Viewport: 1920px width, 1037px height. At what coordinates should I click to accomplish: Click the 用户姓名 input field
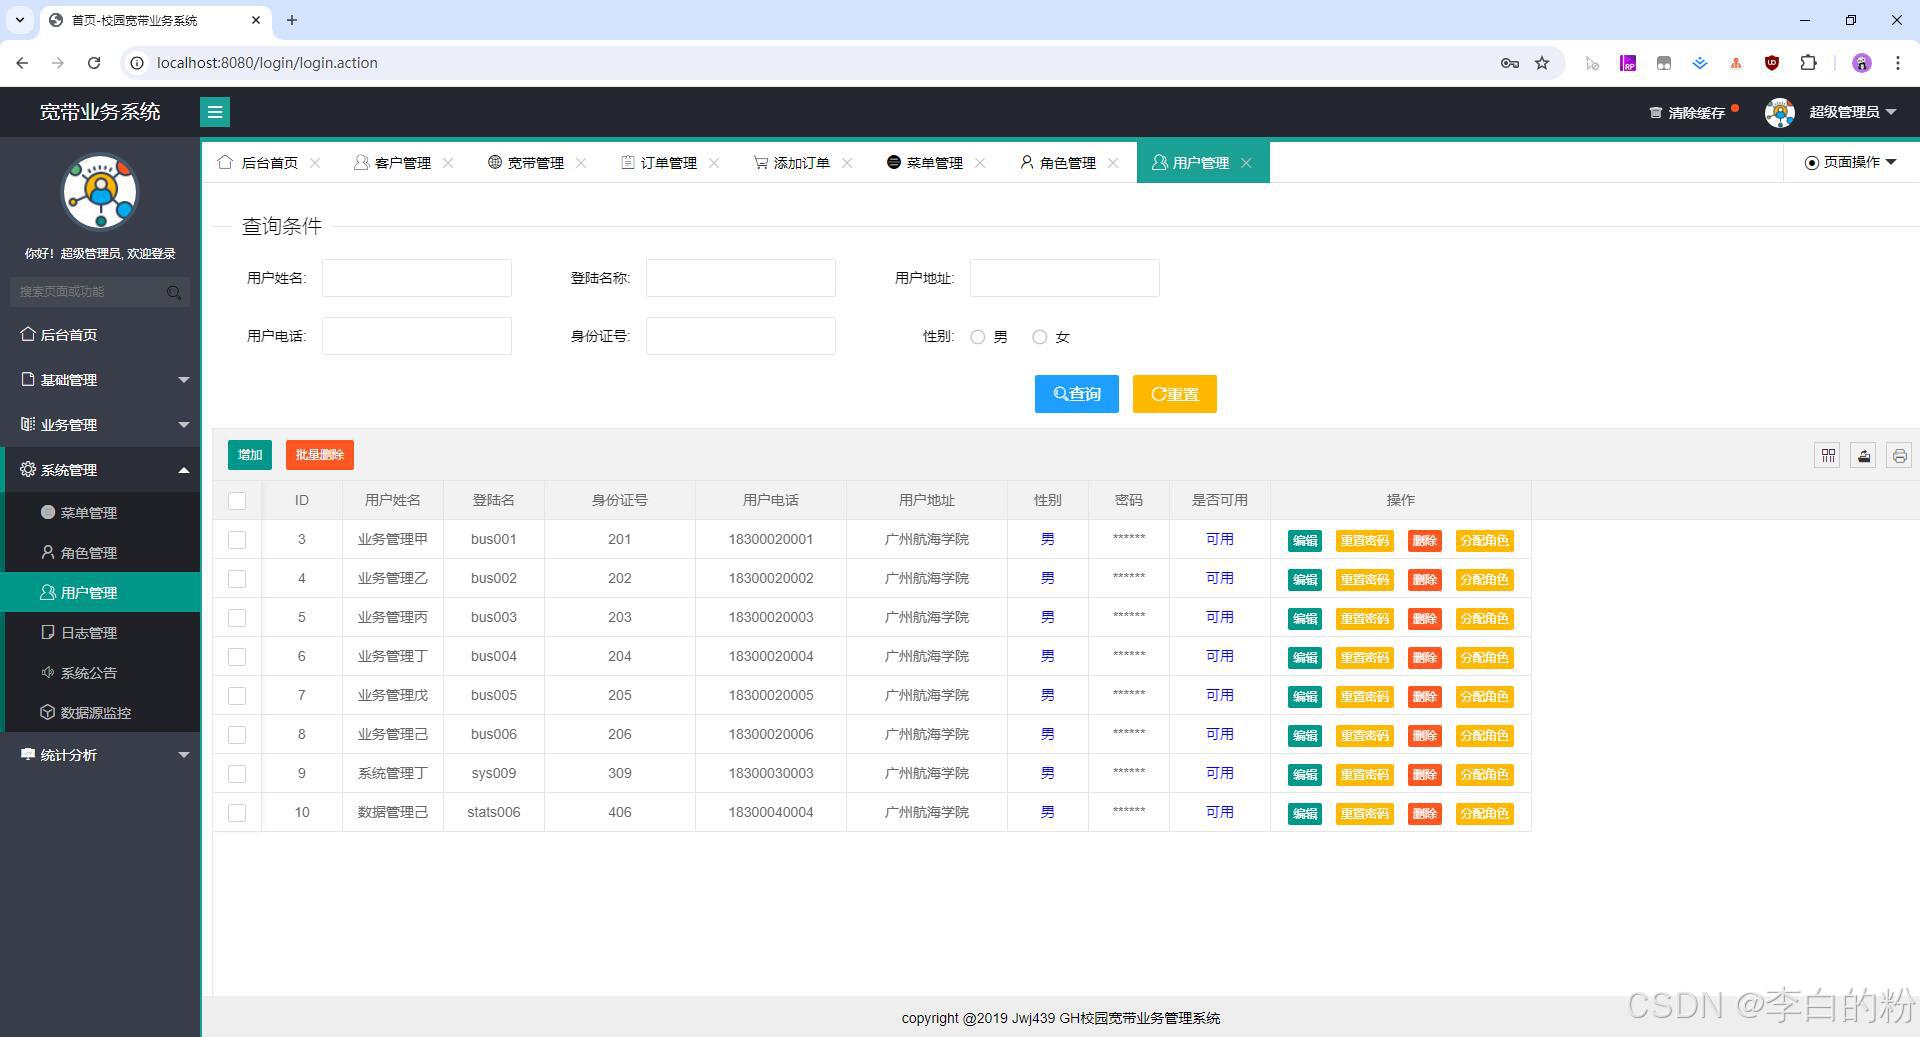pos(417,278)
